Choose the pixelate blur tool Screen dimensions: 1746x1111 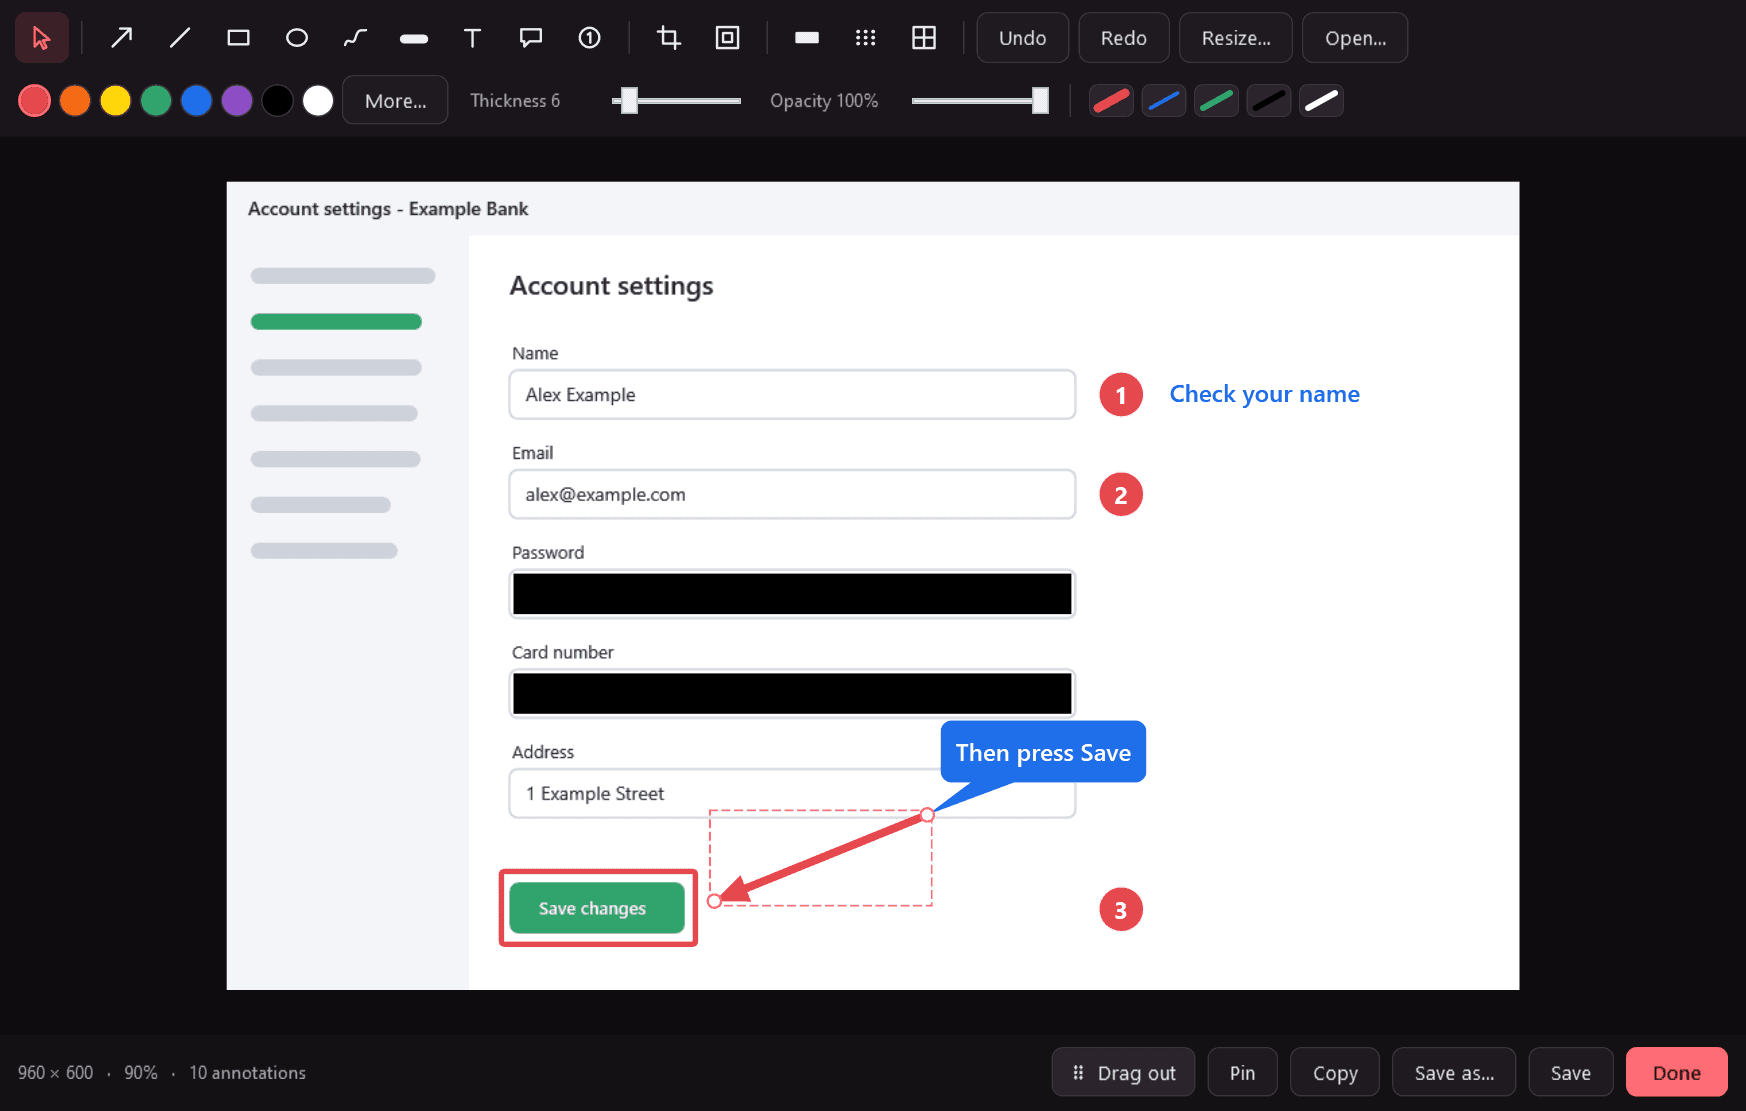866,38
